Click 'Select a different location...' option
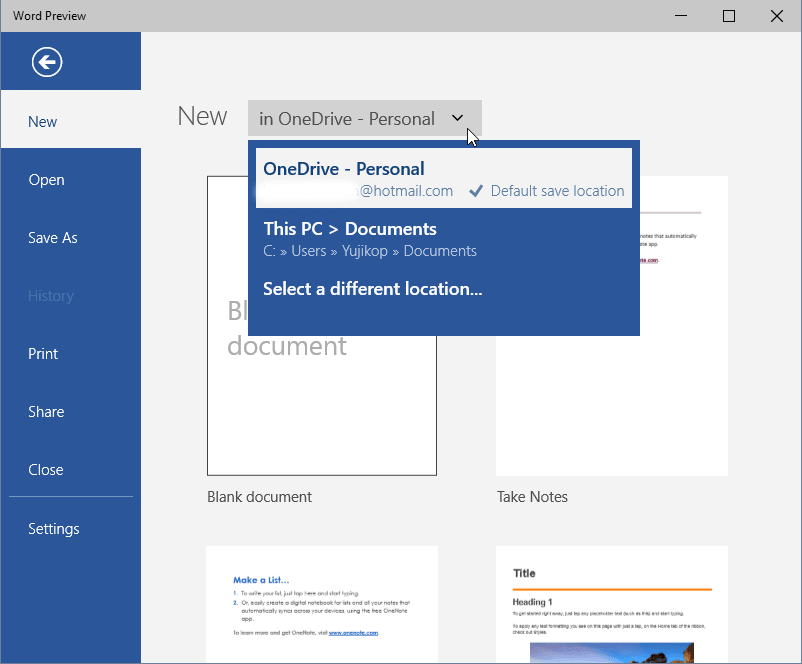 (x=372, y=289)
